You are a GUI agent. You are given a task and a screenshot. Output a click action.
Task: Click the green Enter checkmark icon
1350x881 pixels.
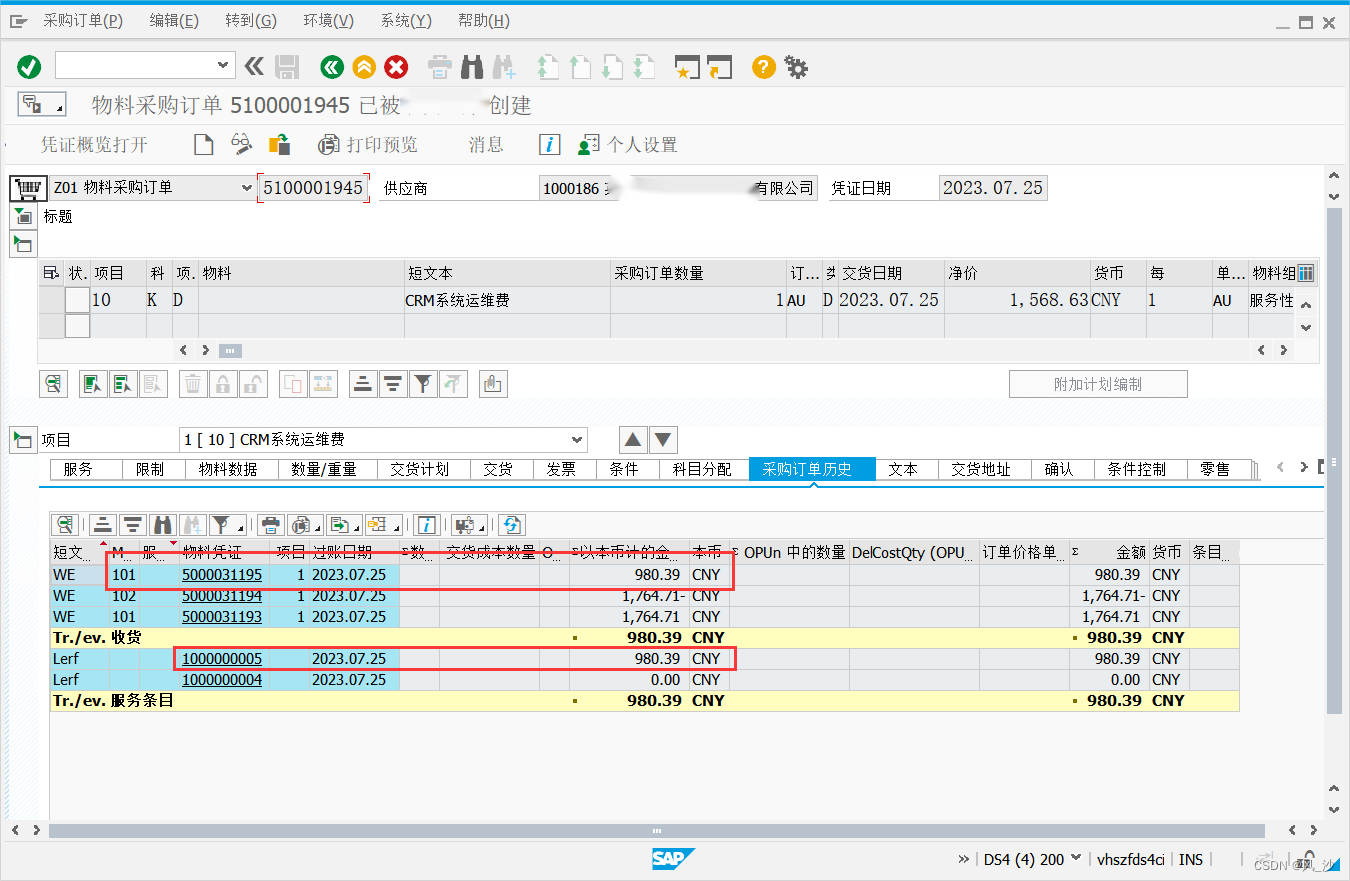[x=29, y=67]
